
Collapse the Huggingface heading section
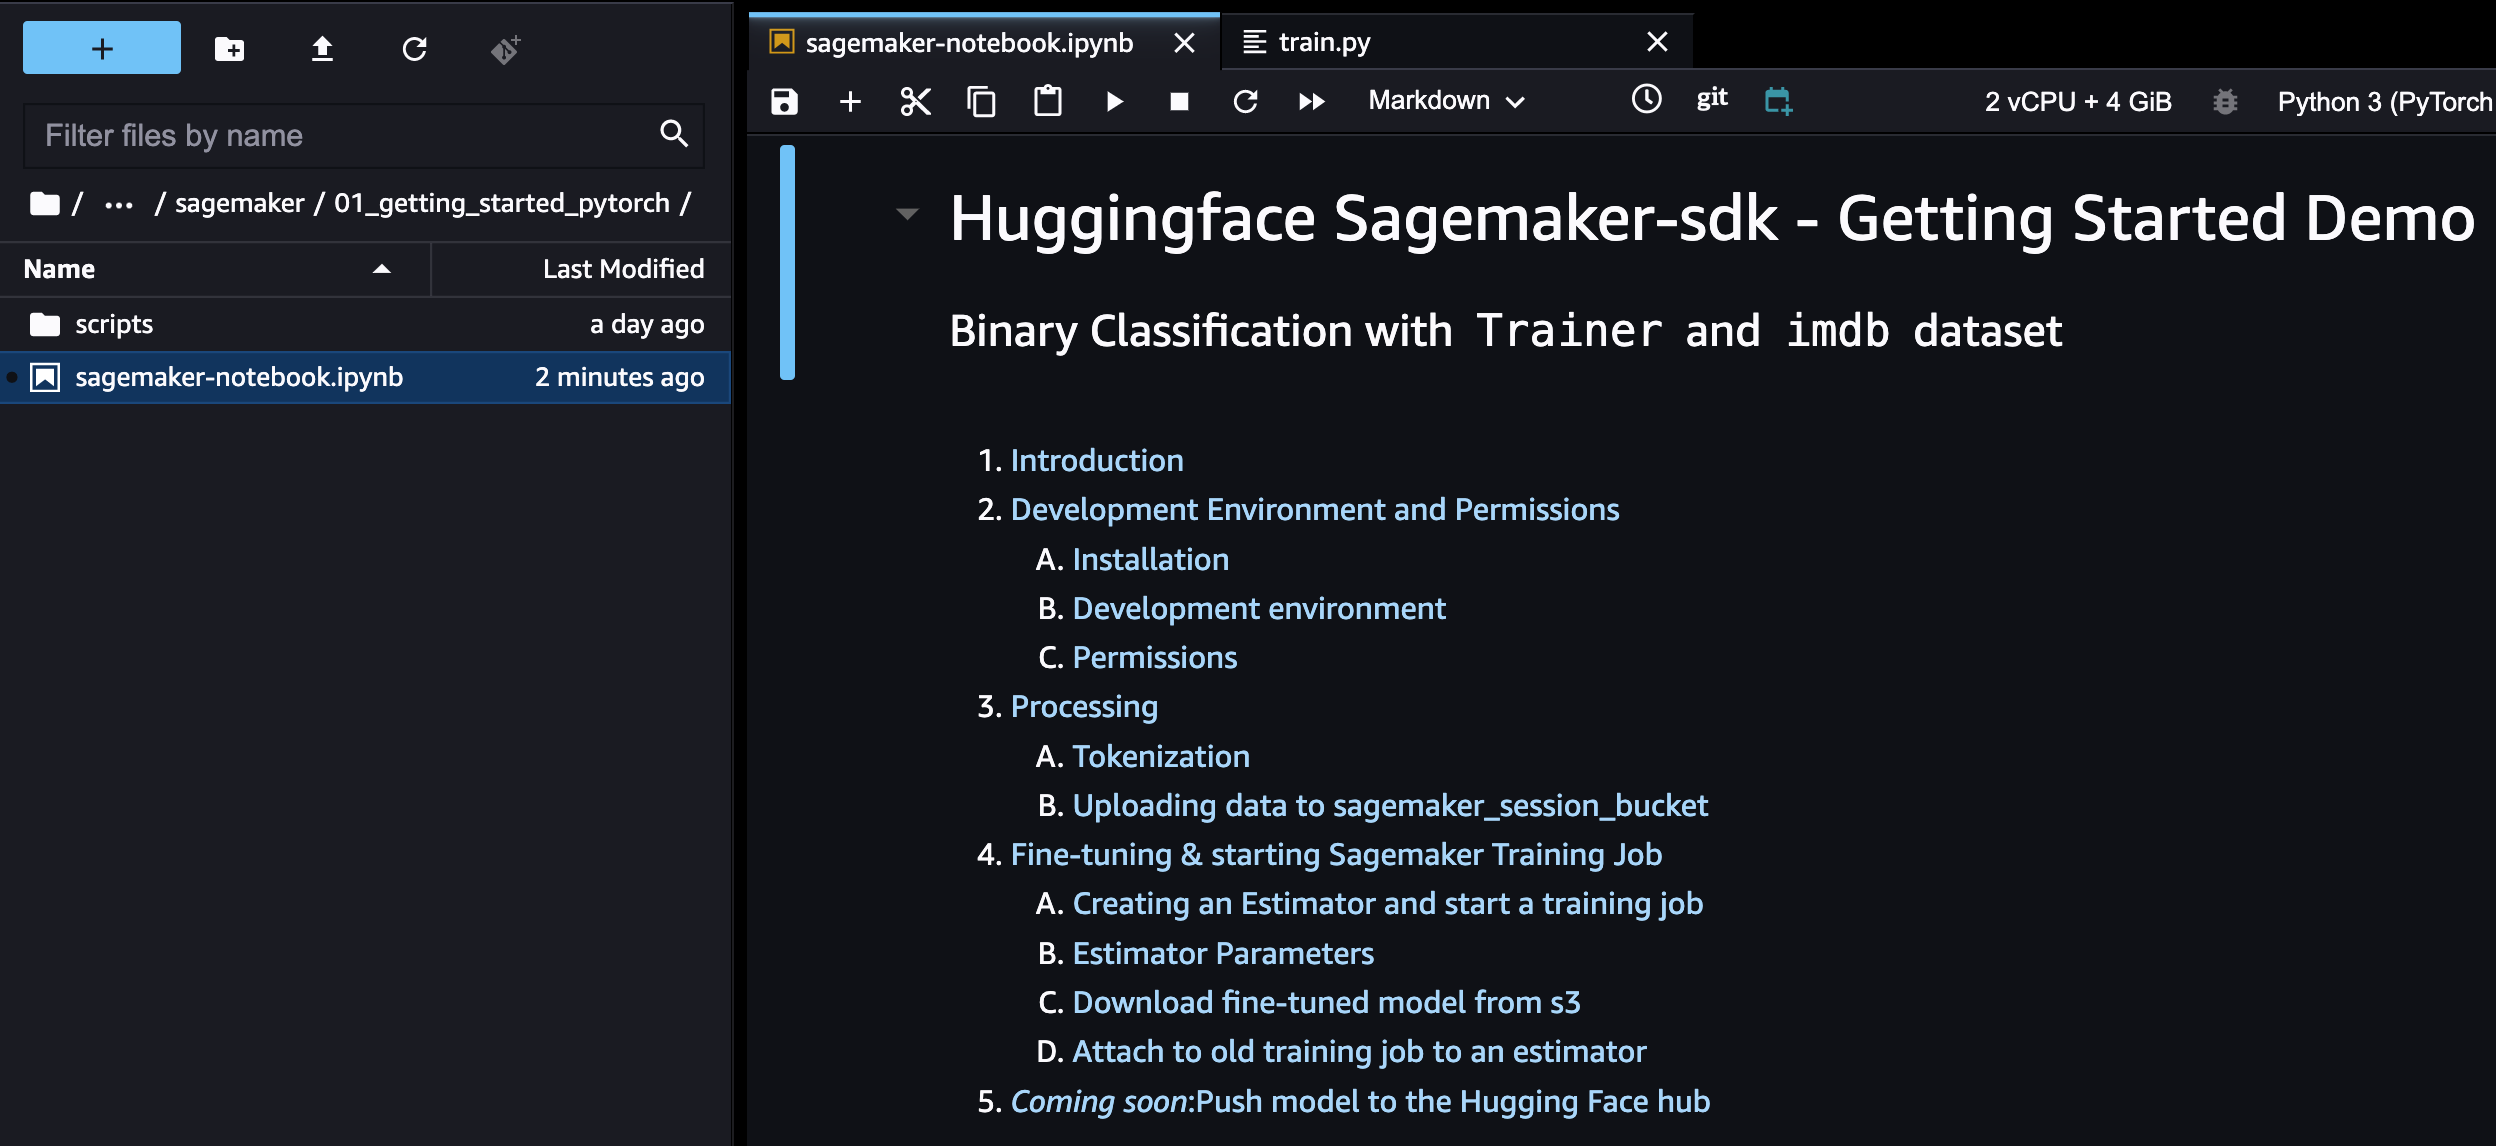(906, 213)
